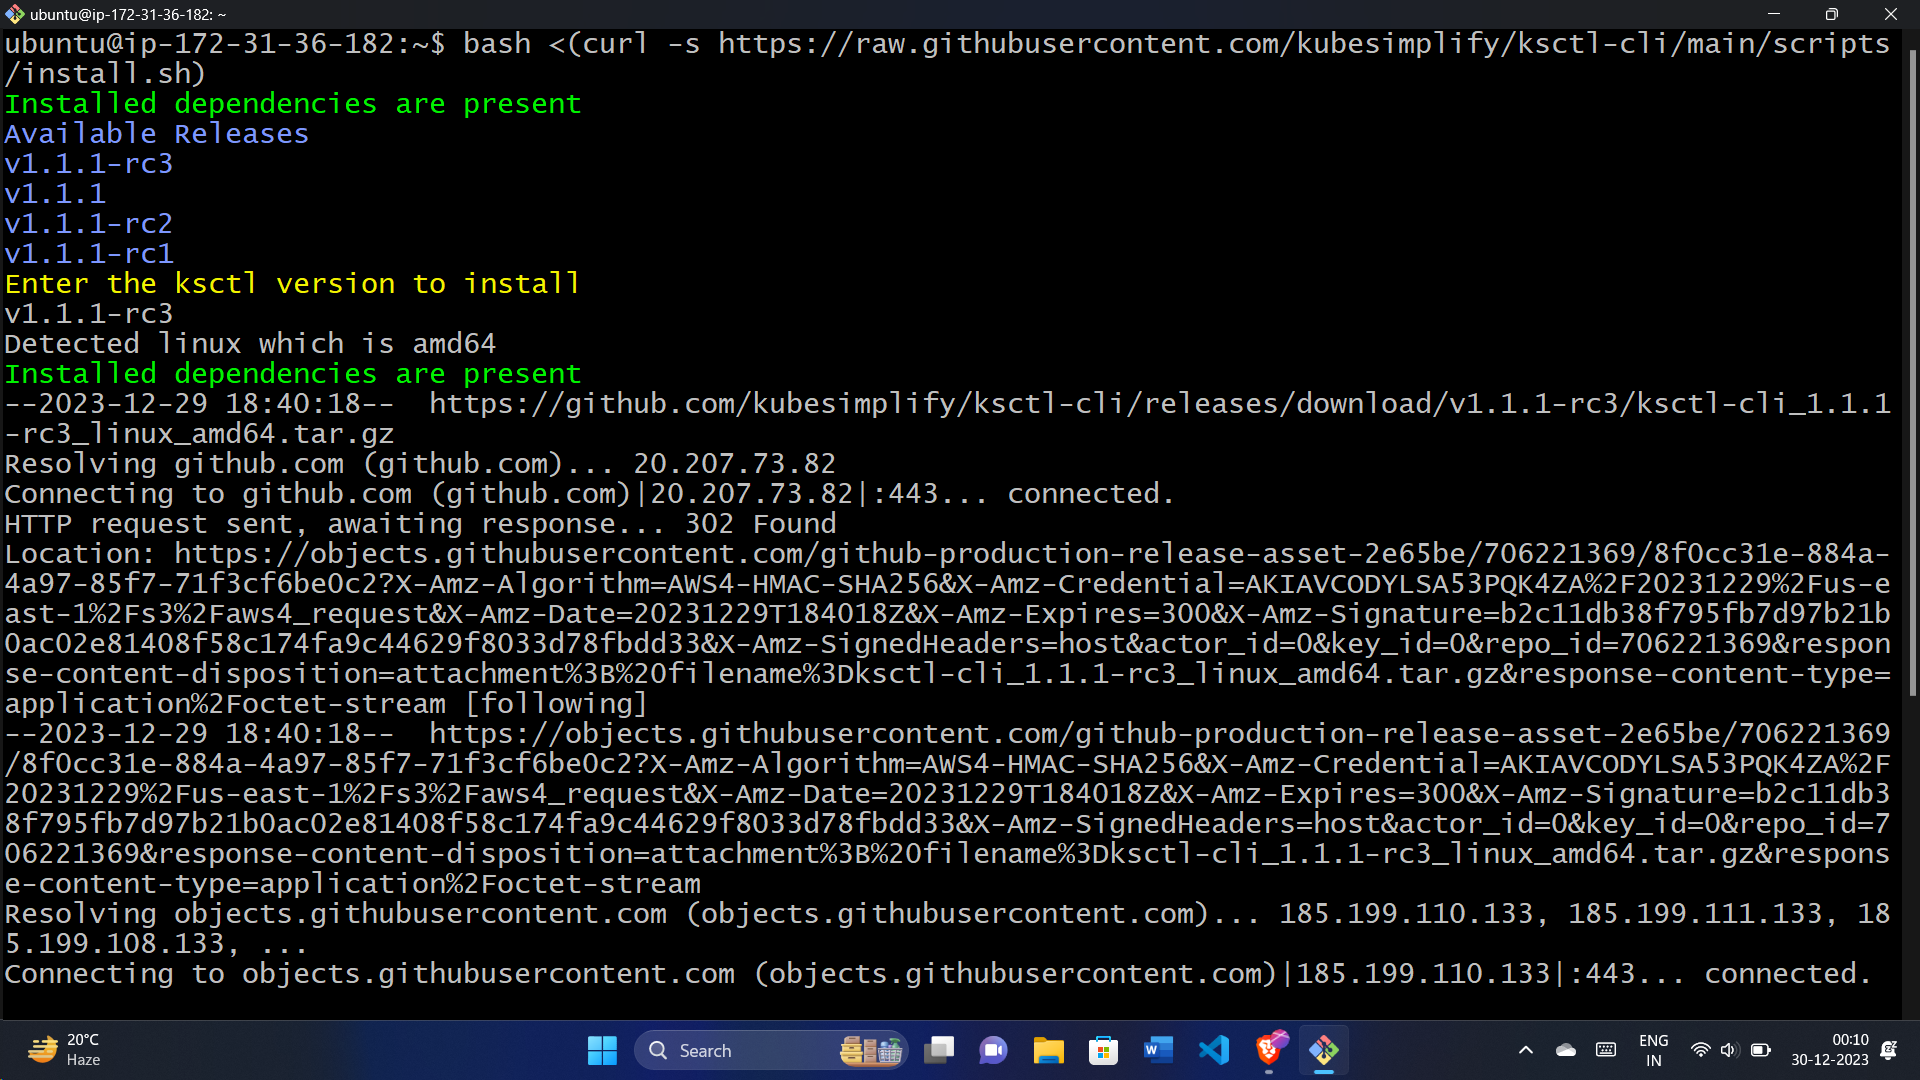Image resolution: width=1920 pixels, height=1080 pixels.
Task: Open Wi-Fi network settings in the tray
Action: (x=1700, y=1050)
